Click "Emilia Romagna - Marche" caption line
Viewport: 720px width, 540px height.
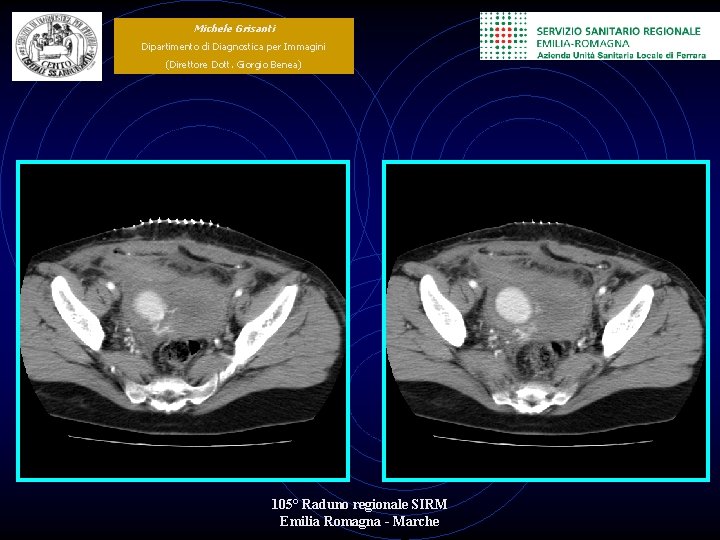pyautogui.click(x=359, y=522)
